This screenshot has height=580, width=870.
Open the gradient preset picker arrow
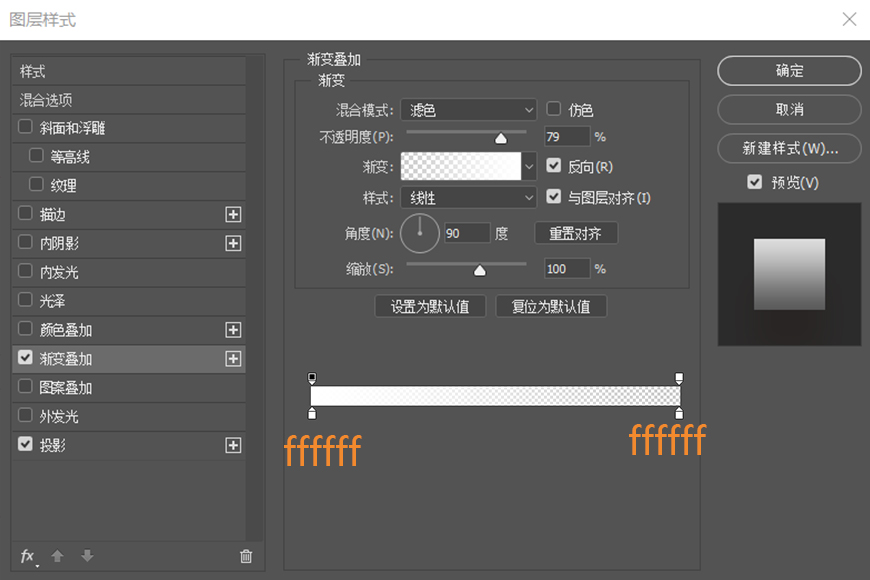tap(531, 164)
